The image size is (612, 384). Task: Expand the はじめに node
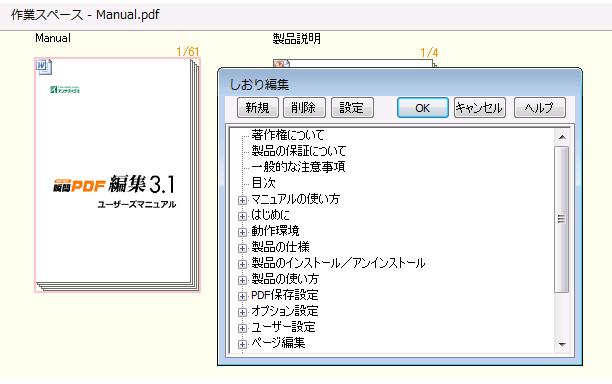coord(242,216)
